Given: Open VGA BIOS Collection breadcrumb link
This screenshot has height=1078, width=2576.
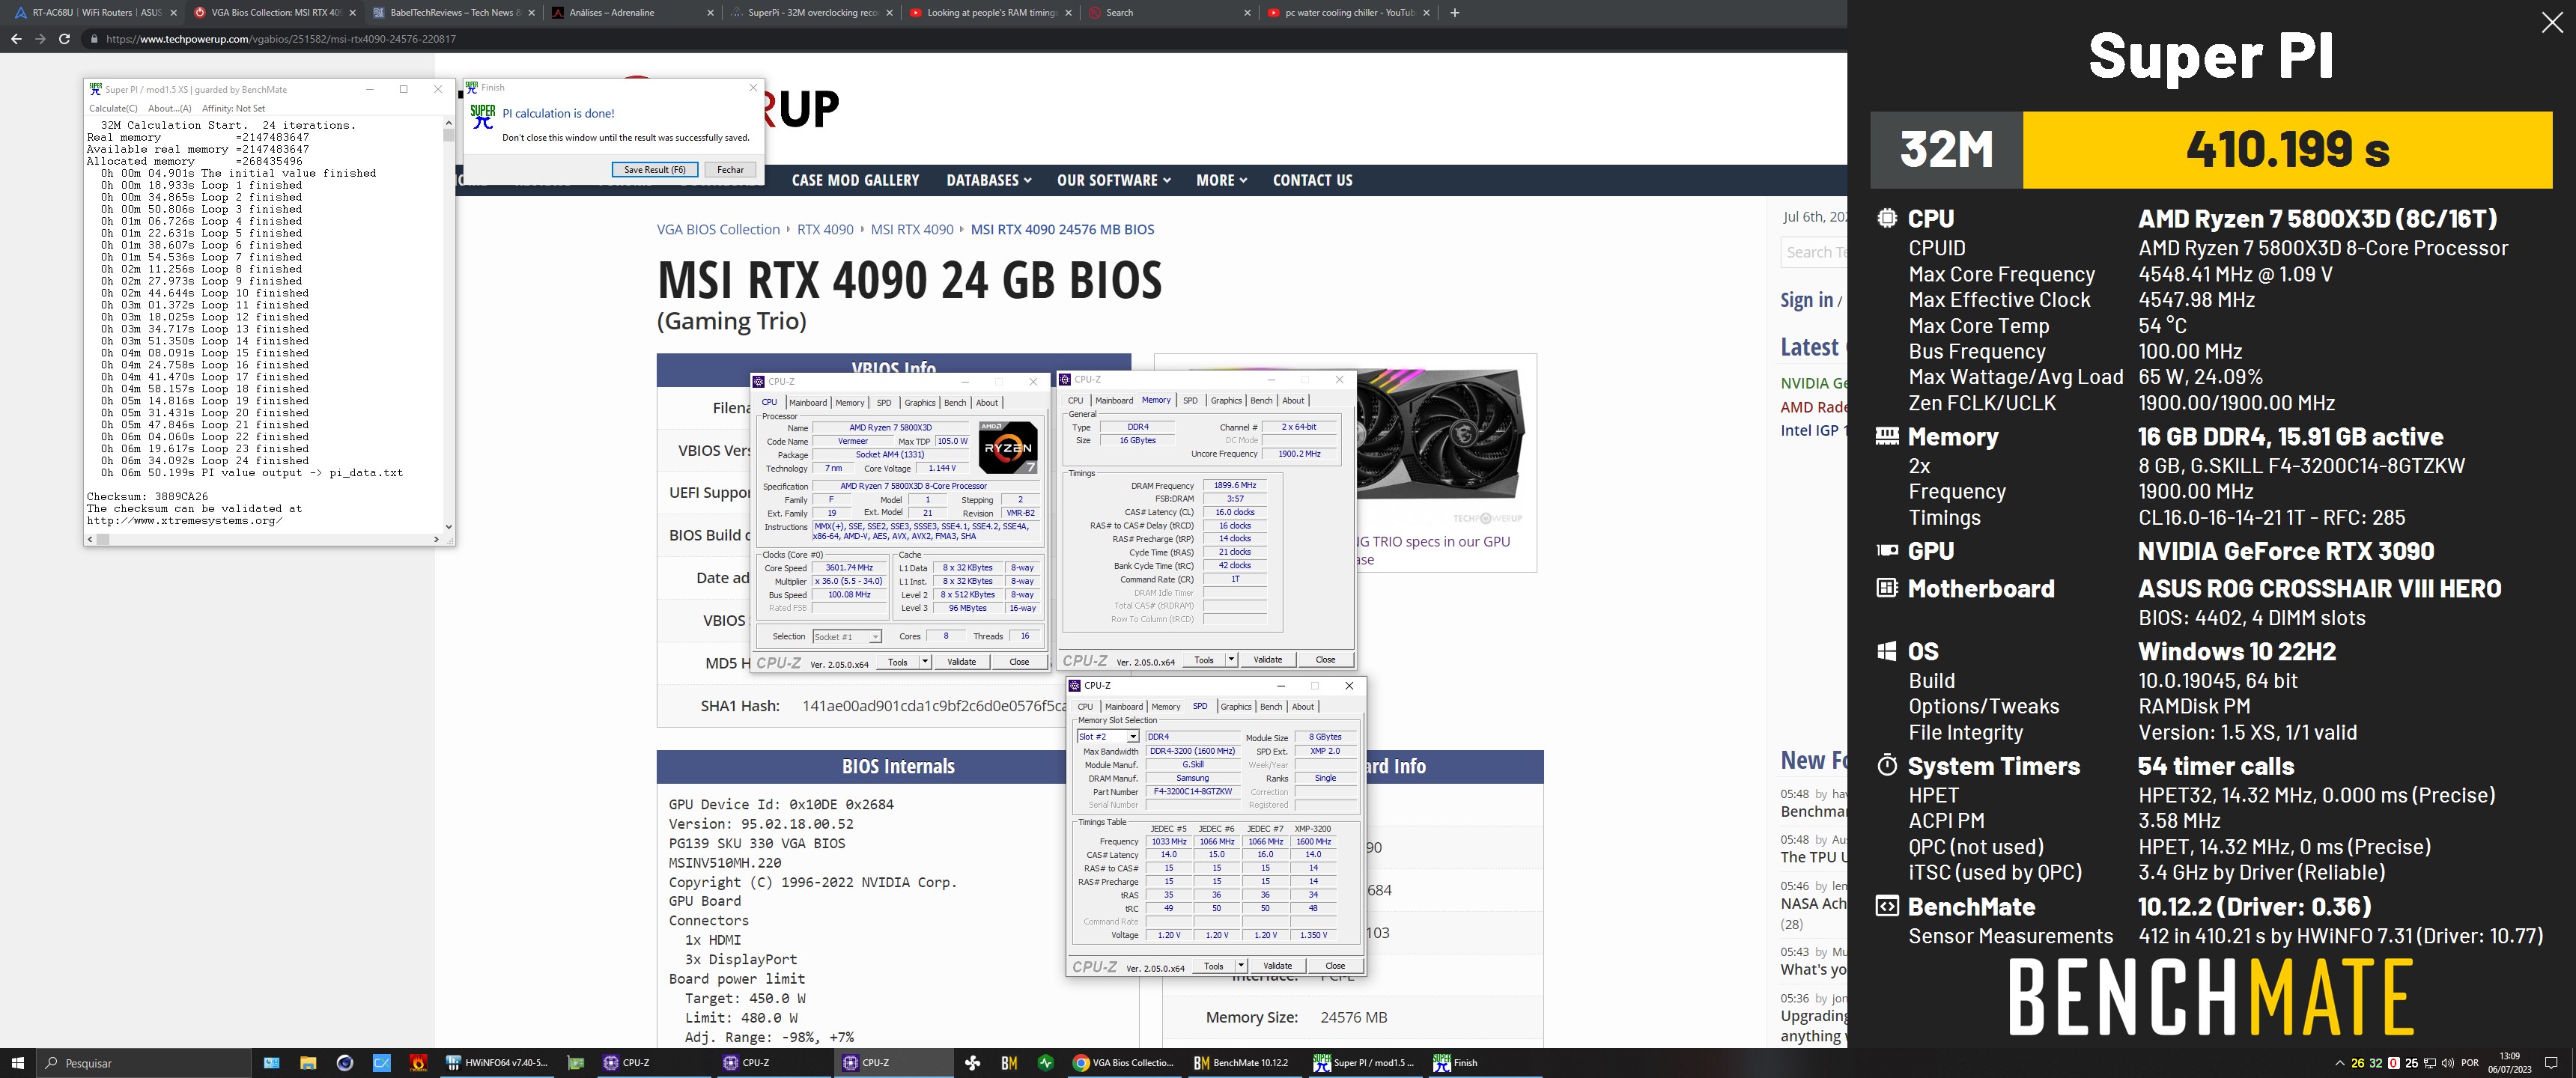Looking at the screenshot, I should (718, 229).
